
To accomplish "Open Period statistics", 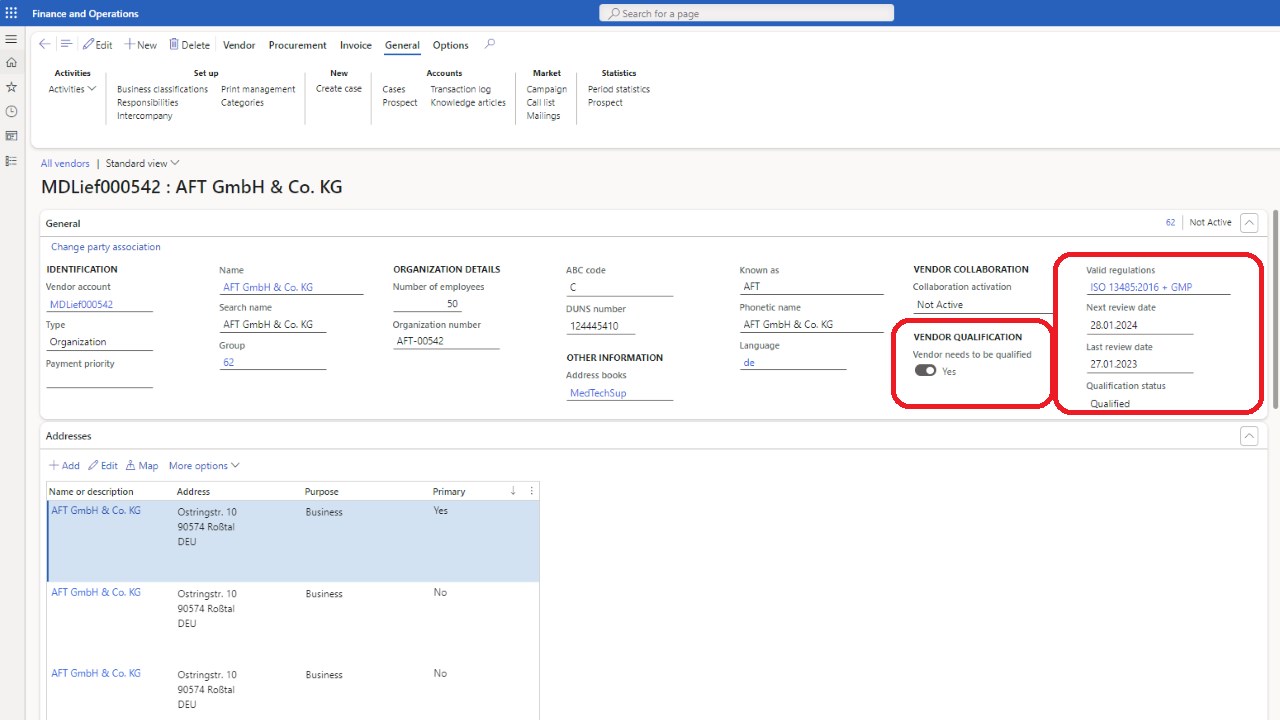I will pyautogui.click(x=619, y=89).
